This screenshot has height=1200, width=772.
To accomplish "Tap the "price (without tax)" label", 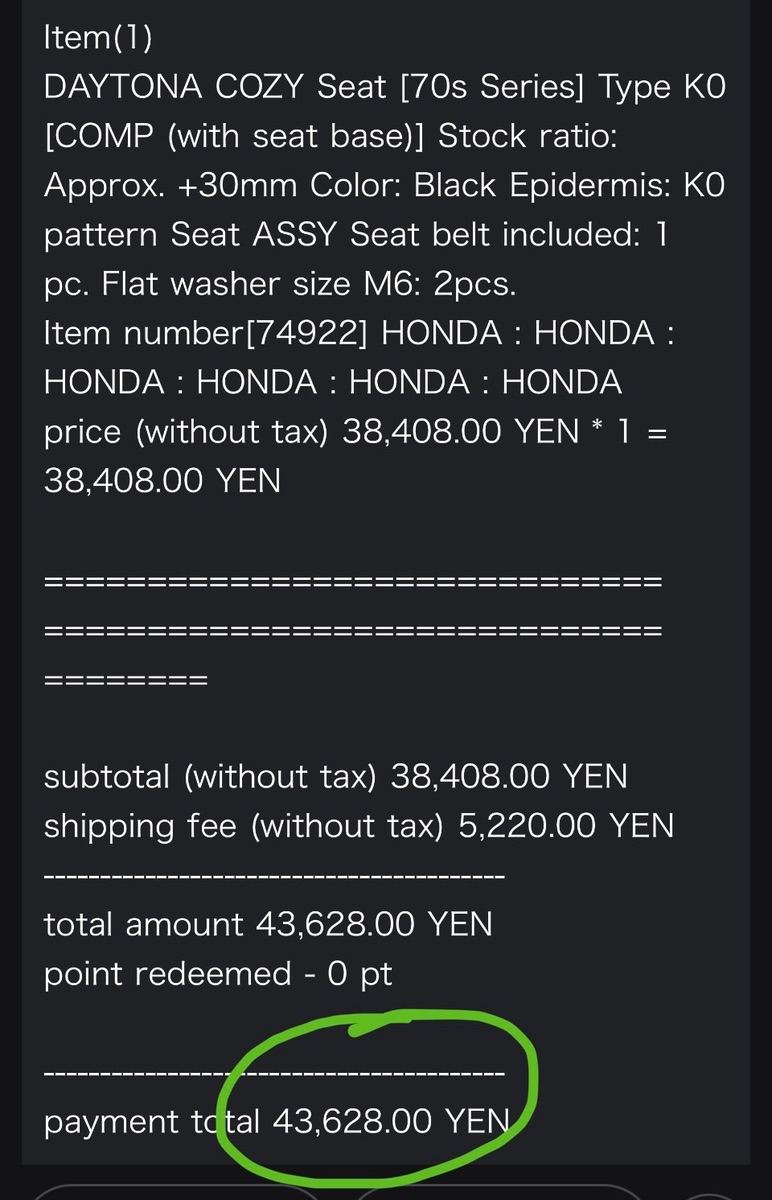I will [x=188, y=431].
